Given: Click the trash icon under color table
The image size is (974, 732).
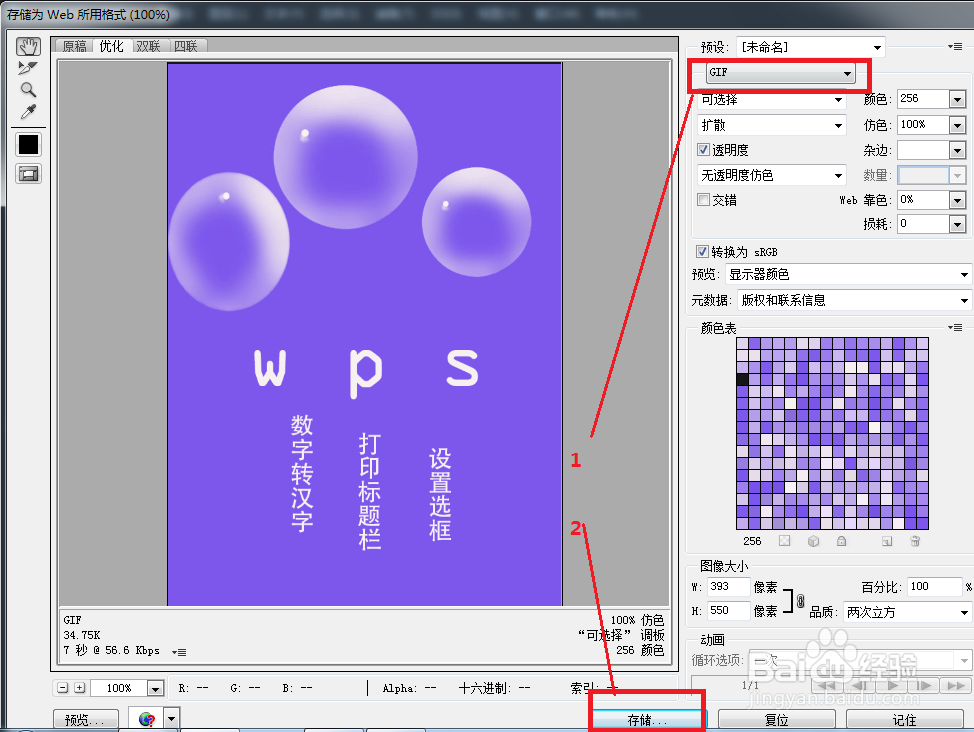Looking at the screenshot, I should (x=915, y=541).
